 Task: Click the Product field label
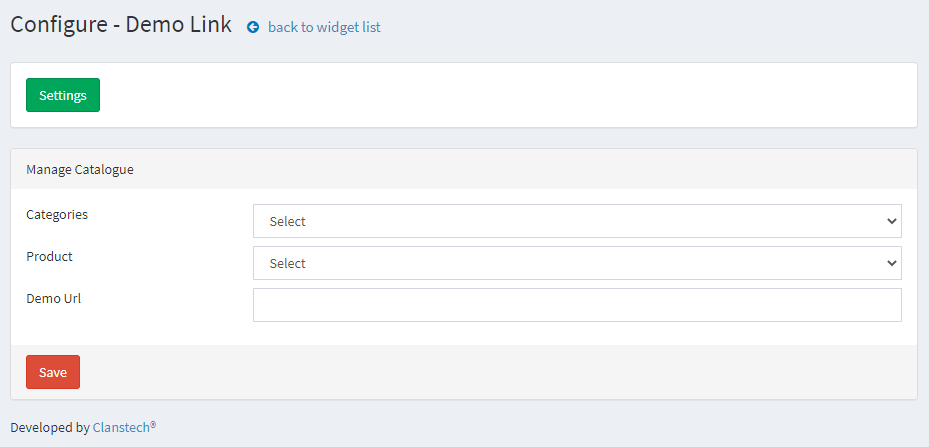pos(49,257)
